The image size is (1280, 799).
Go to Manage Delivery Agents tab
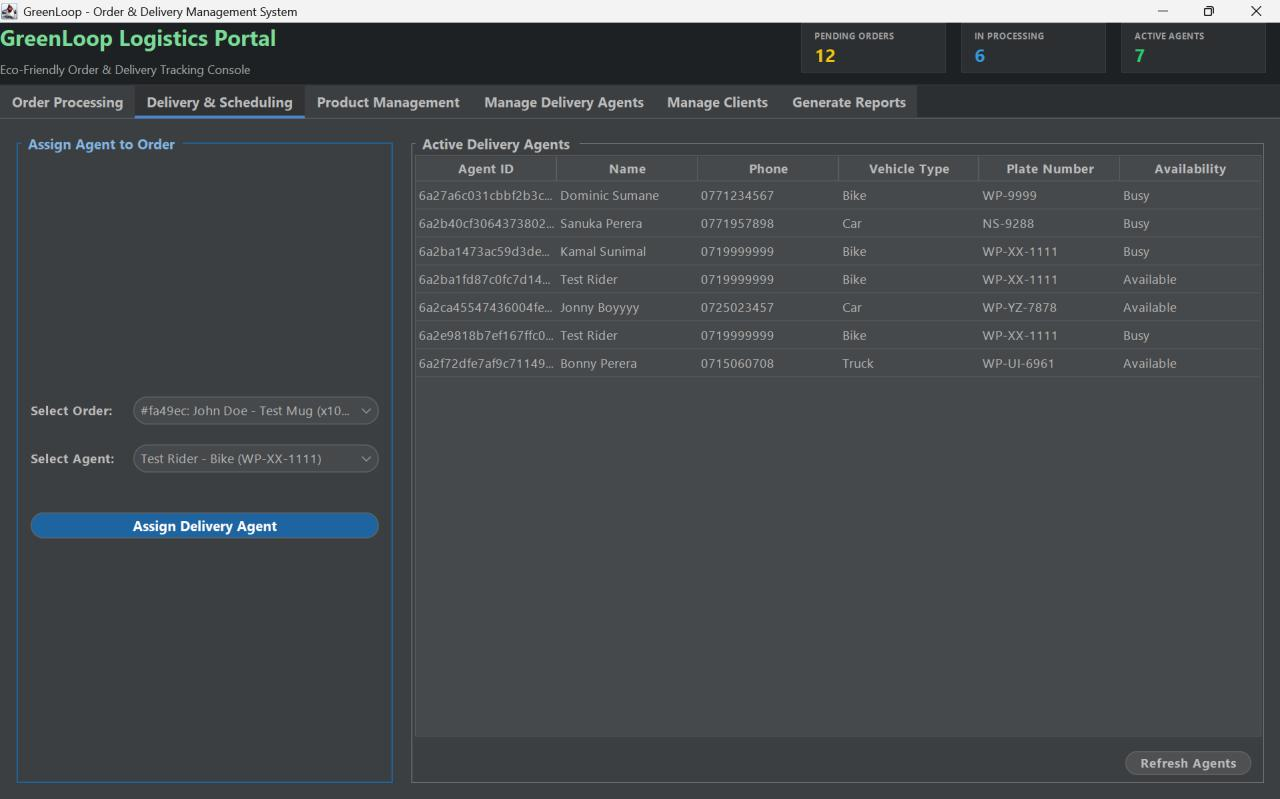point(564,102)
